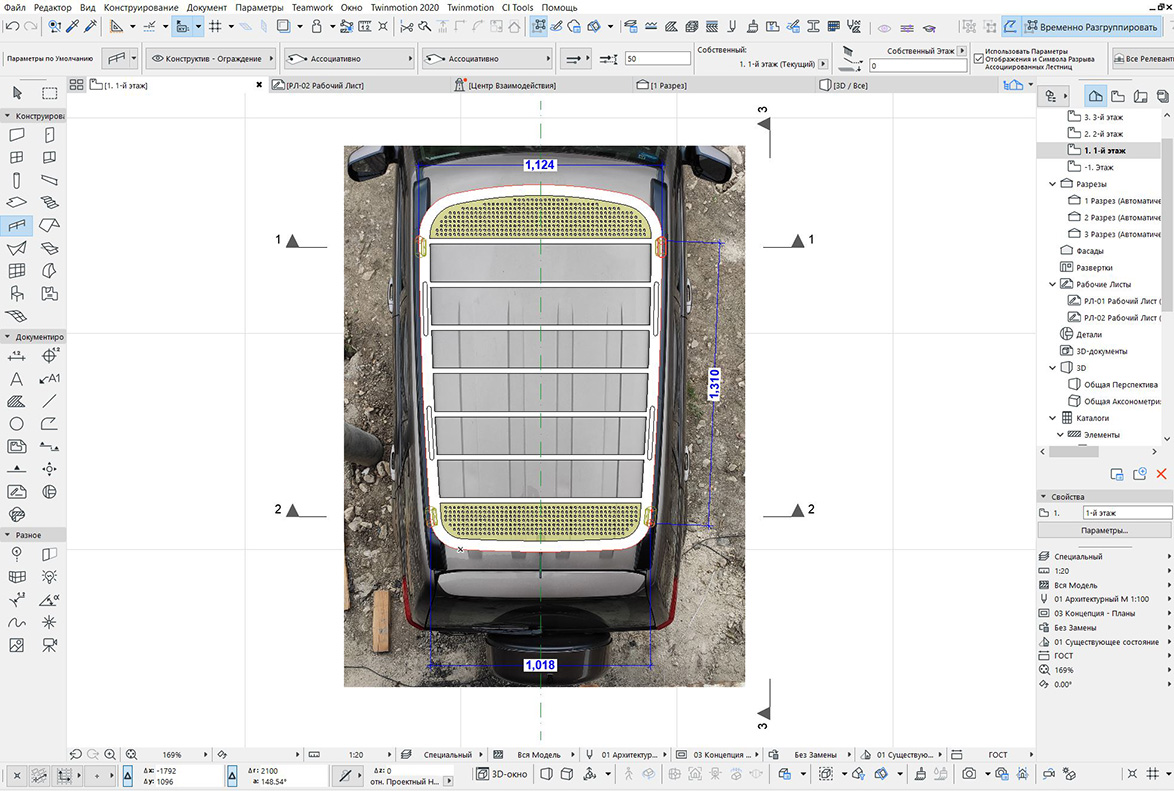Close the 1-й этаж tab
1174x791 pixels.
click(x=259, y=85)
